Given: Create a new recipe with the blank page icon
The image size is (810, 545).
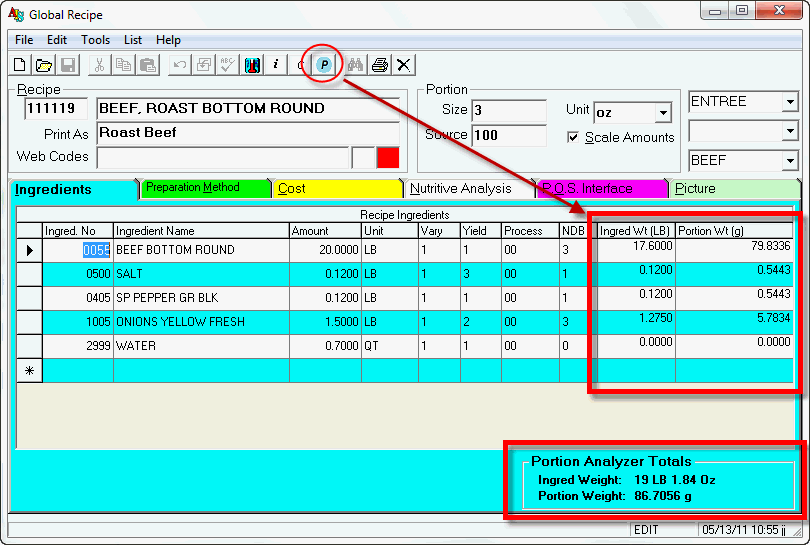Looking at the screenshot, I should [20, 65].
